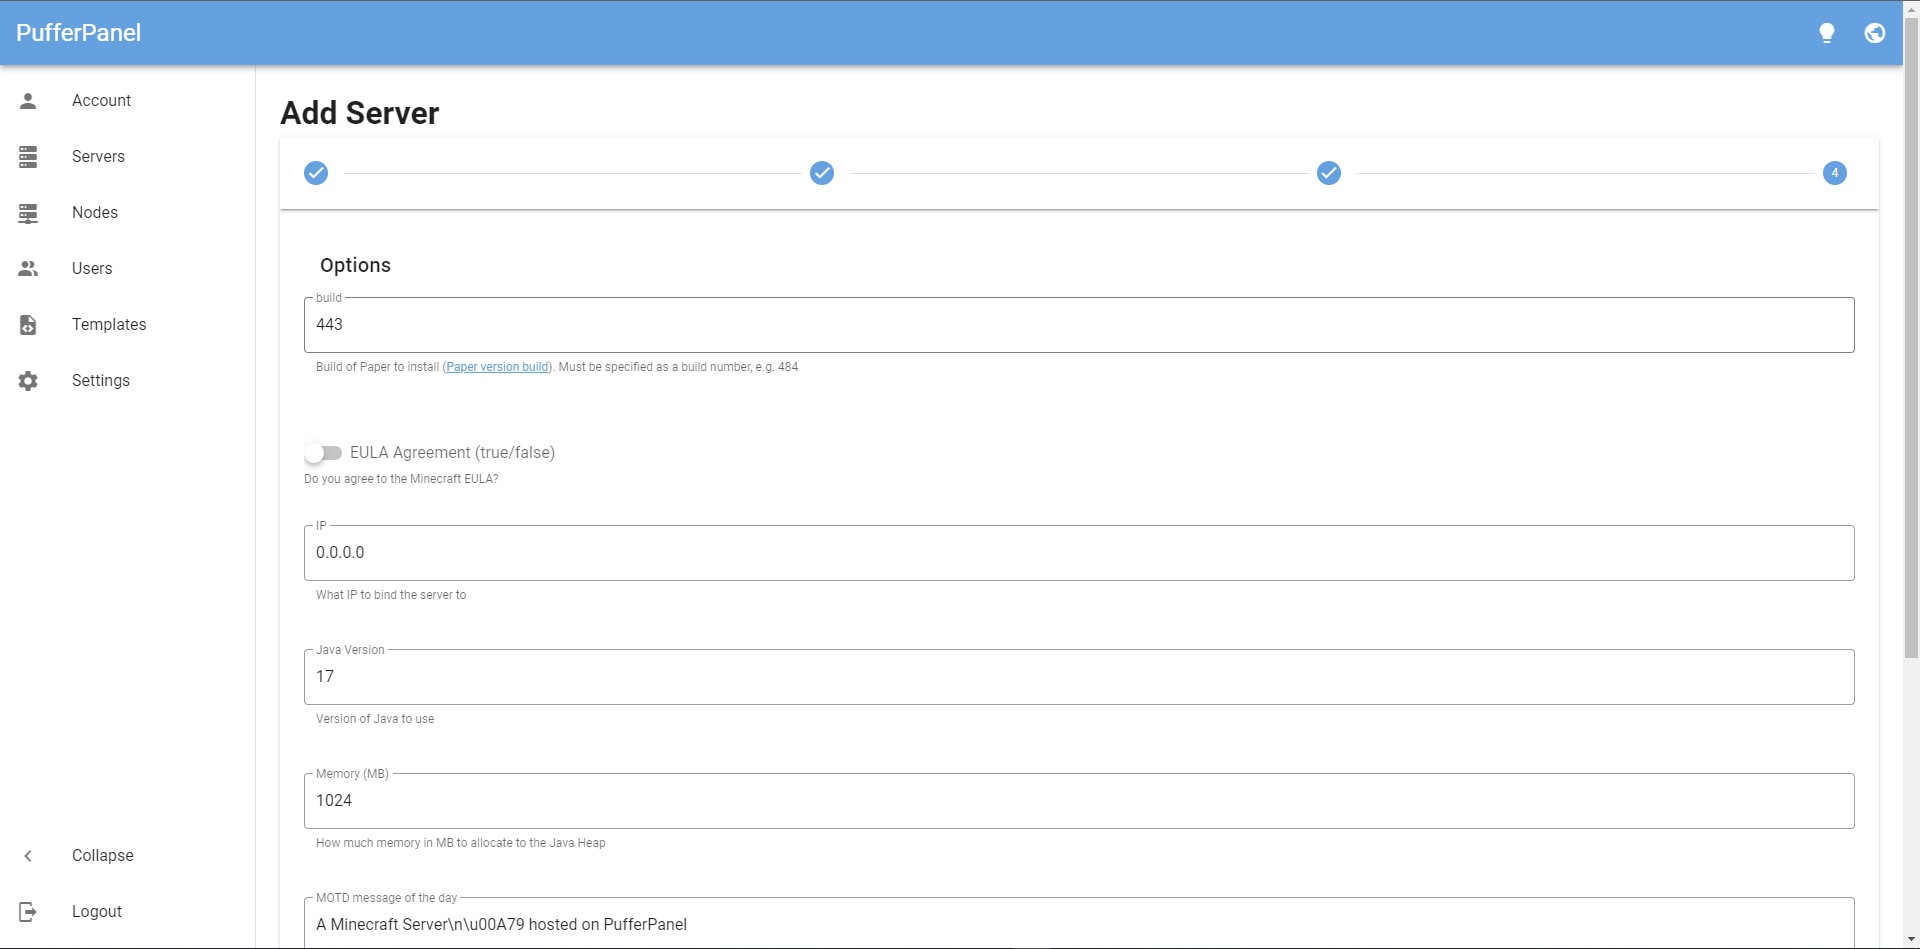Enable the EULA Agreement switch

pos(323,453)
